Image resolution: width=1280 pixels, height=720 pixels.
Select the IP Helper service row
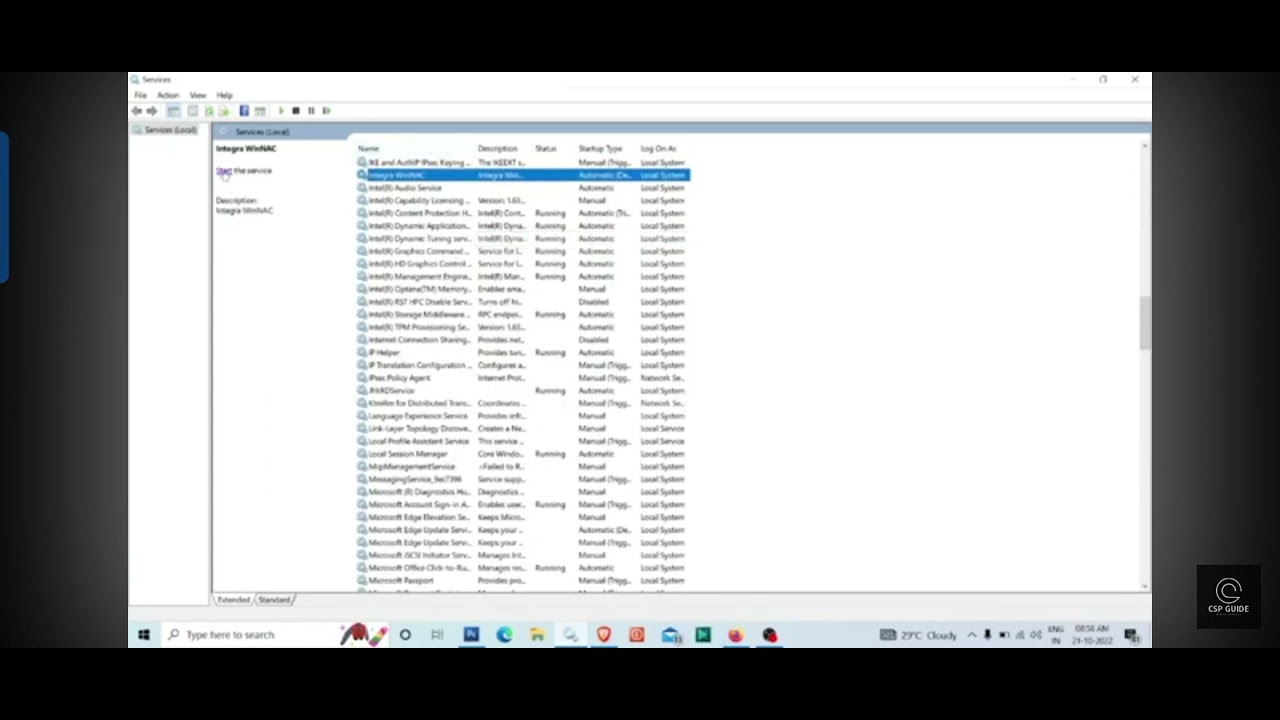(x=523, y=352)
